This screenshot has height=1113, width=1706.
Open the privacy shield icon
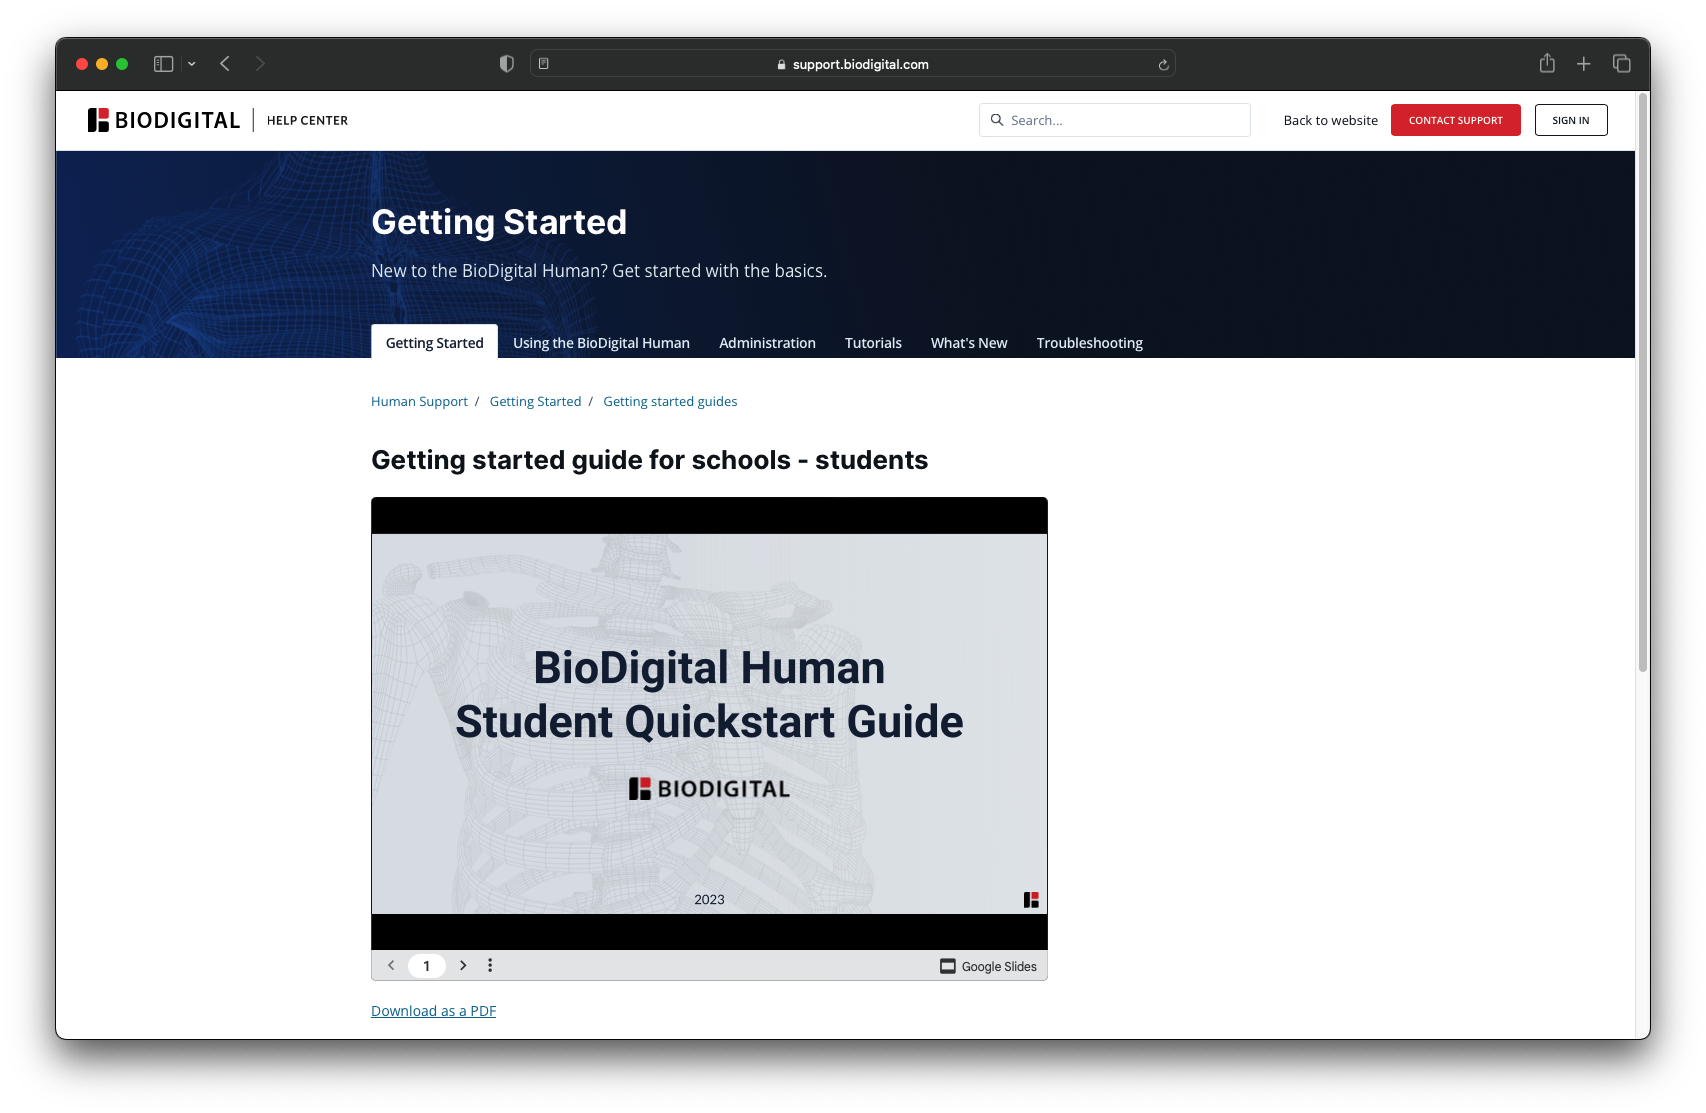point(507,64)
